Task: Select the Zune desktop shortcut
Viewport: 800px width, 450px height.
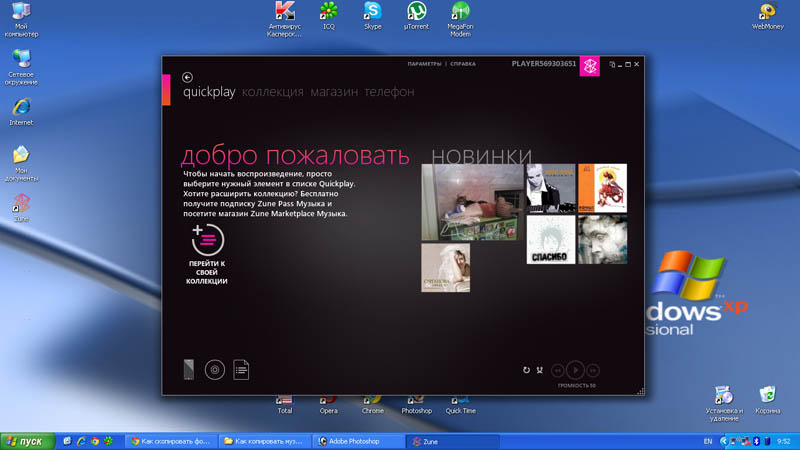Action: point(21,208)
